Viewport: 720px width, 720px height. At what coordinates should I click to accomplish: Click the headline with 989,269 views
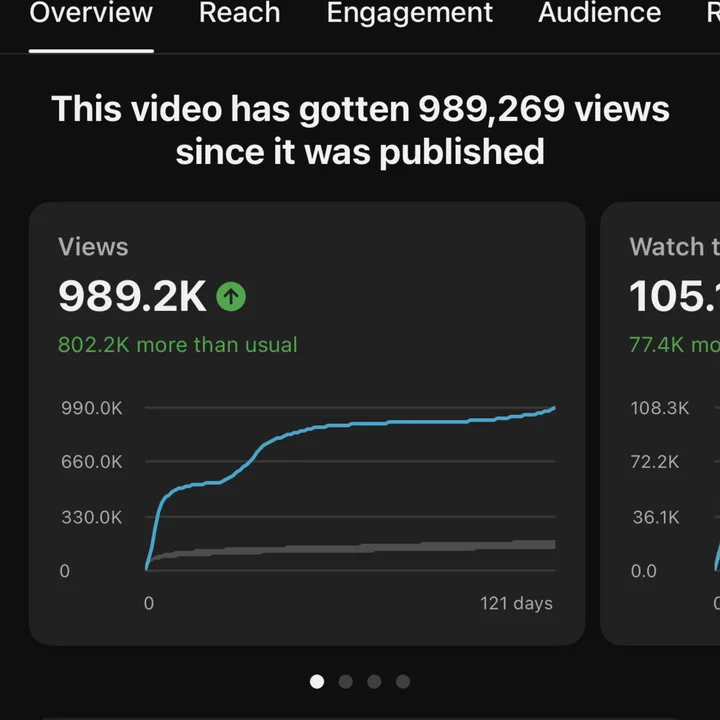click(360, 130)
